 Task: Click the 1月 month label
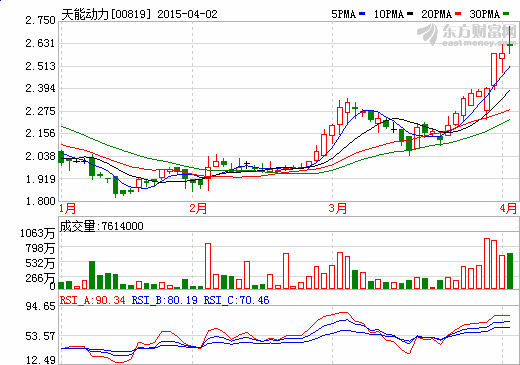pyautogui.click(x=68, y=209)
